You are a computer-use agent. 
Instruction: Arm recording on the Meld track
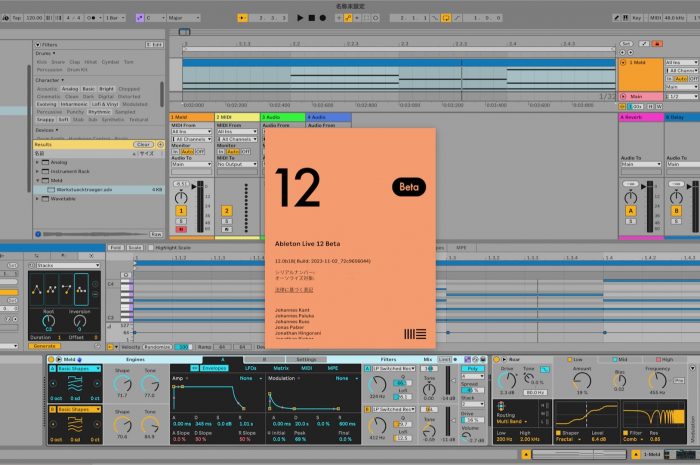(x=181, y=229)
